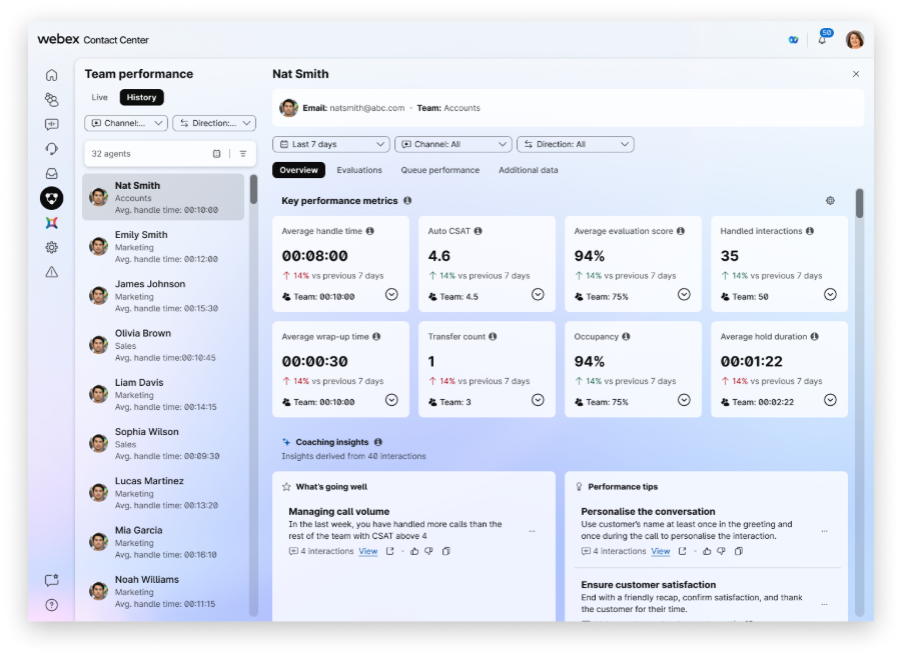Open the Last 7 days dropdown
This screenshot has width=902, height=658.
click(332, 144)
